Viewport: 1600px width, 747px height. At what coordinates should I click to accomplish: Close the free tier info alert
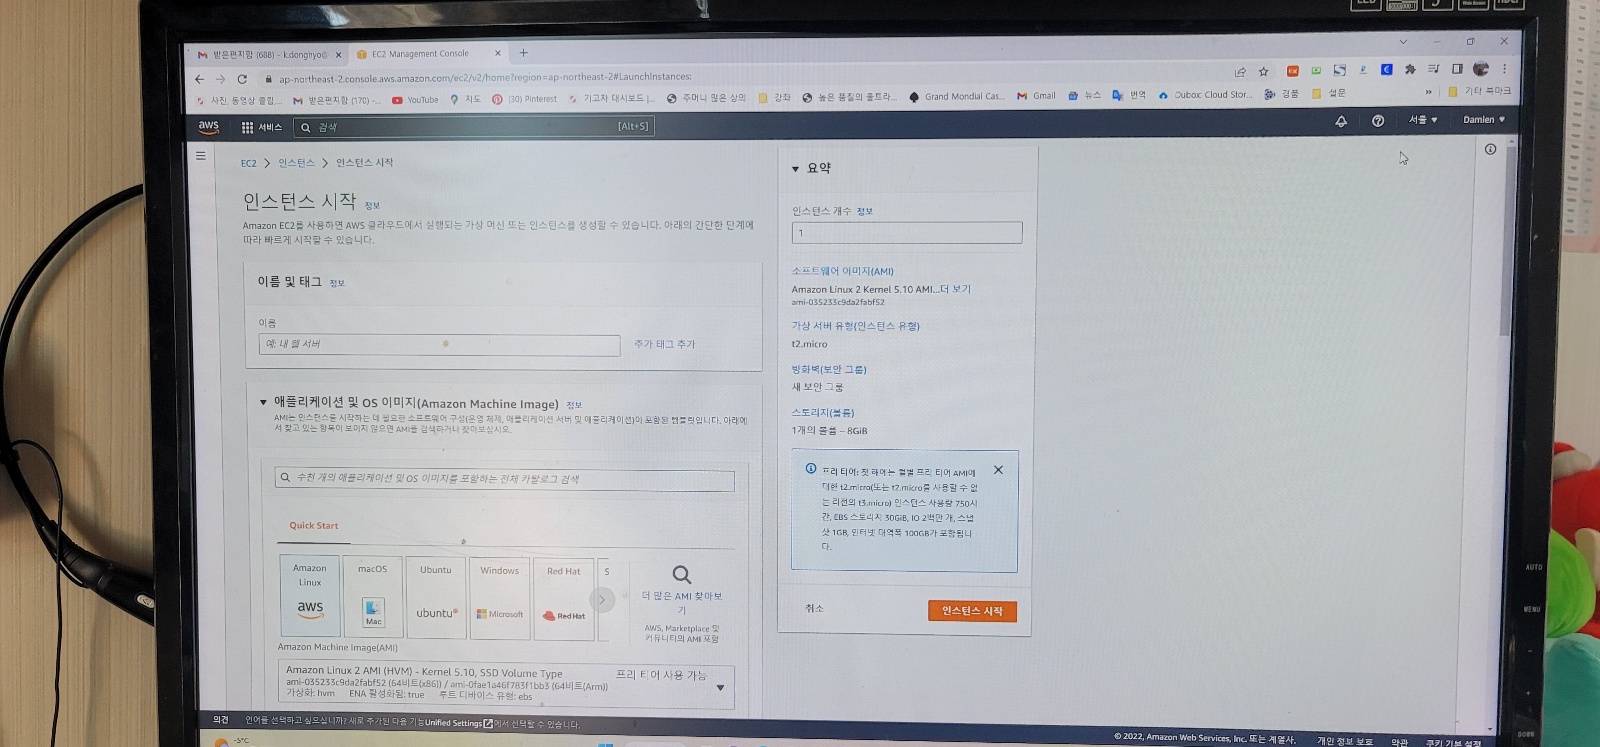point(998,470)
